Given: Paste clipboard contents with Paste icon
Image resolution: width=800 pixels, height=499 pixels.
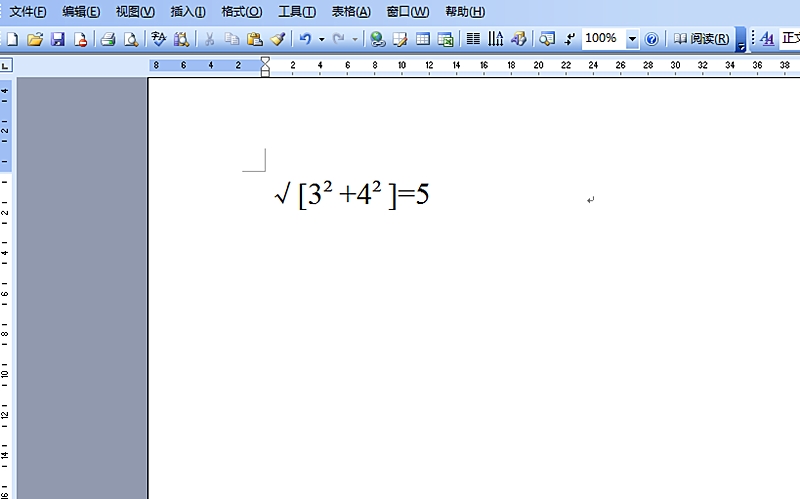Looking at the screenshot, I should (x=254, y=39).
